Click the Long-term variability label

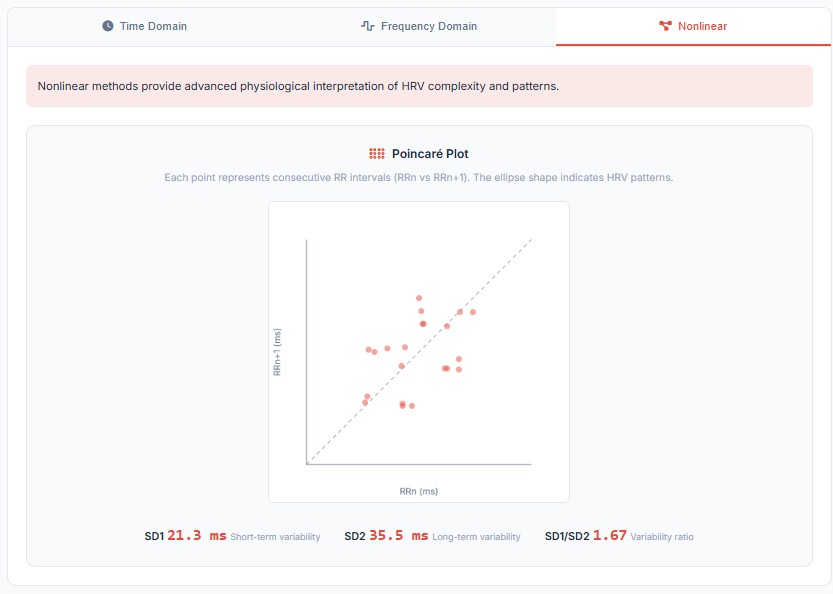tap(476, 537)
